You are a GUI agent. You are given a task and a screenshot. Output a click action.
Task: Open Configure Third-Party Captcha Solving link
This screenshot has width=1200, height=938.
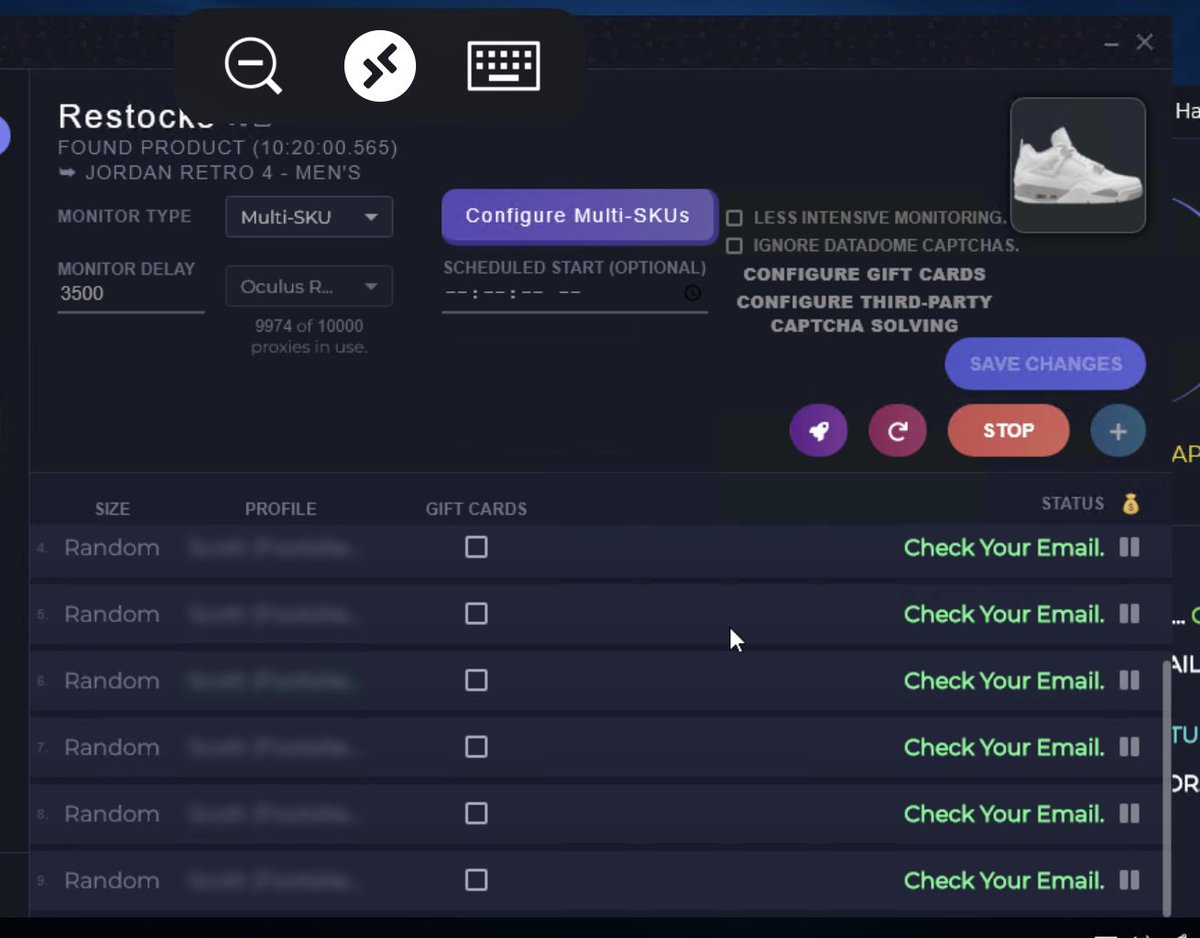point(865,313)
